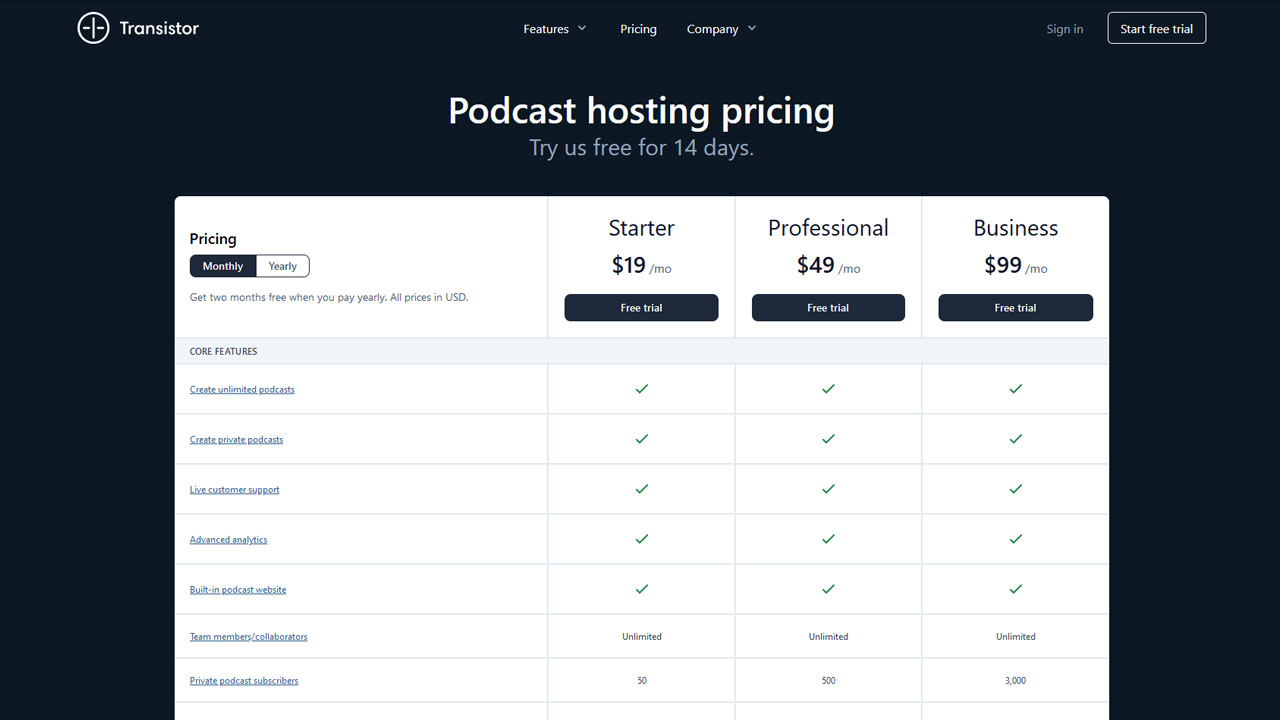Click 'Get two months free' note
The width and height of the screenshot is (1280, 720).
[329, 297]
